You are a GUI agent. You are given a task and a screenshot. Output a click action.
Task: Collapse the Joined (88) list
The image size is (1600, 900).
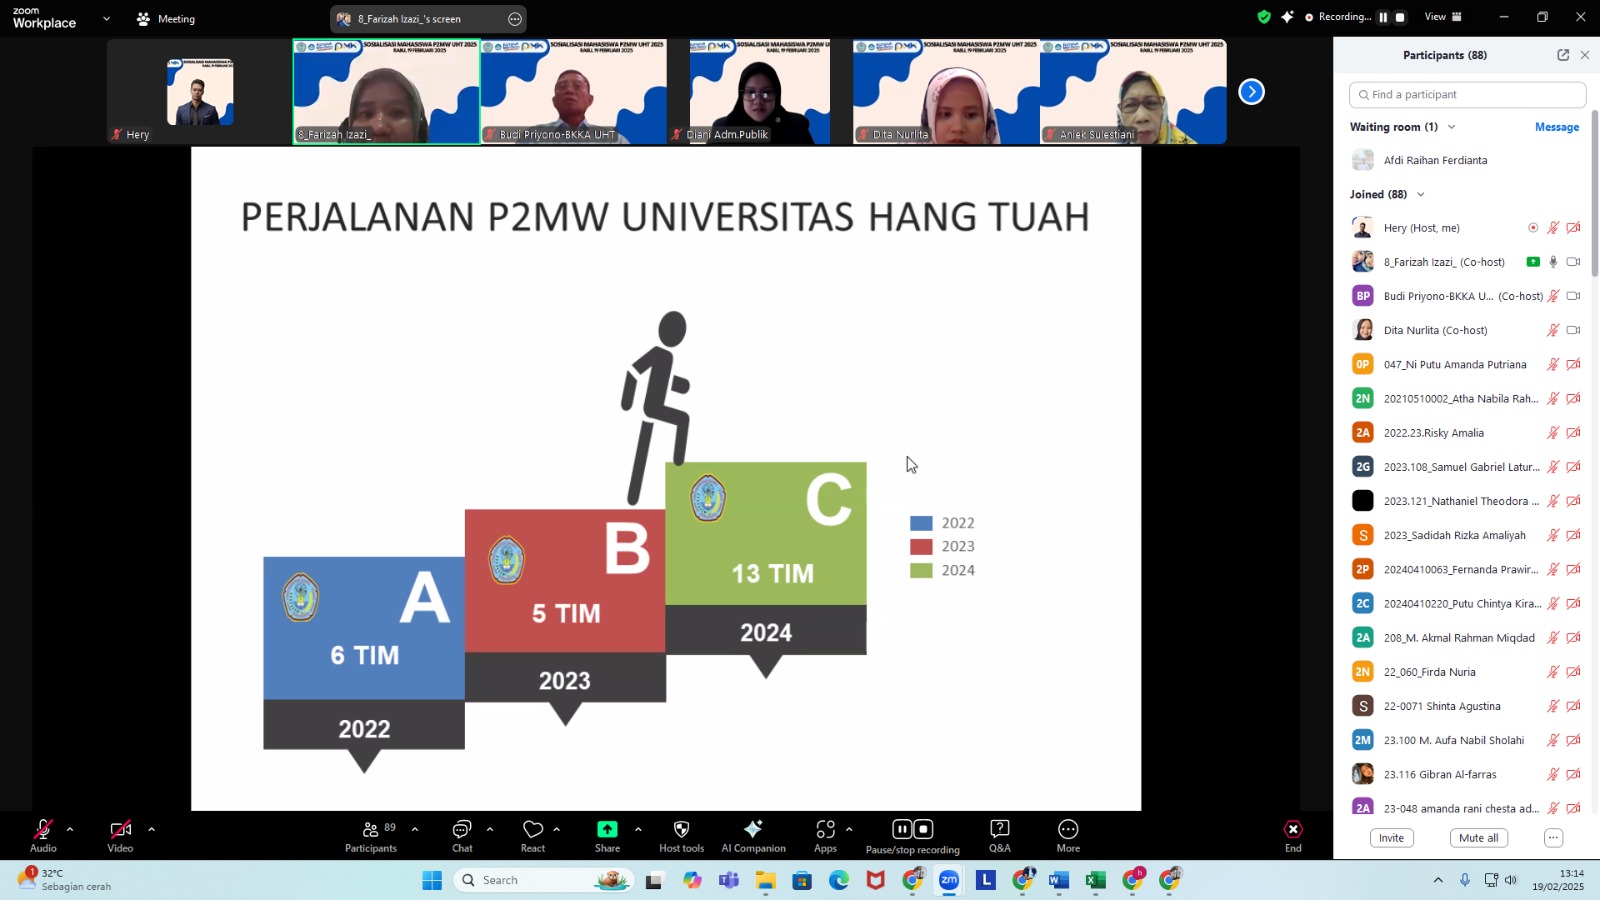pos(1421,195)
